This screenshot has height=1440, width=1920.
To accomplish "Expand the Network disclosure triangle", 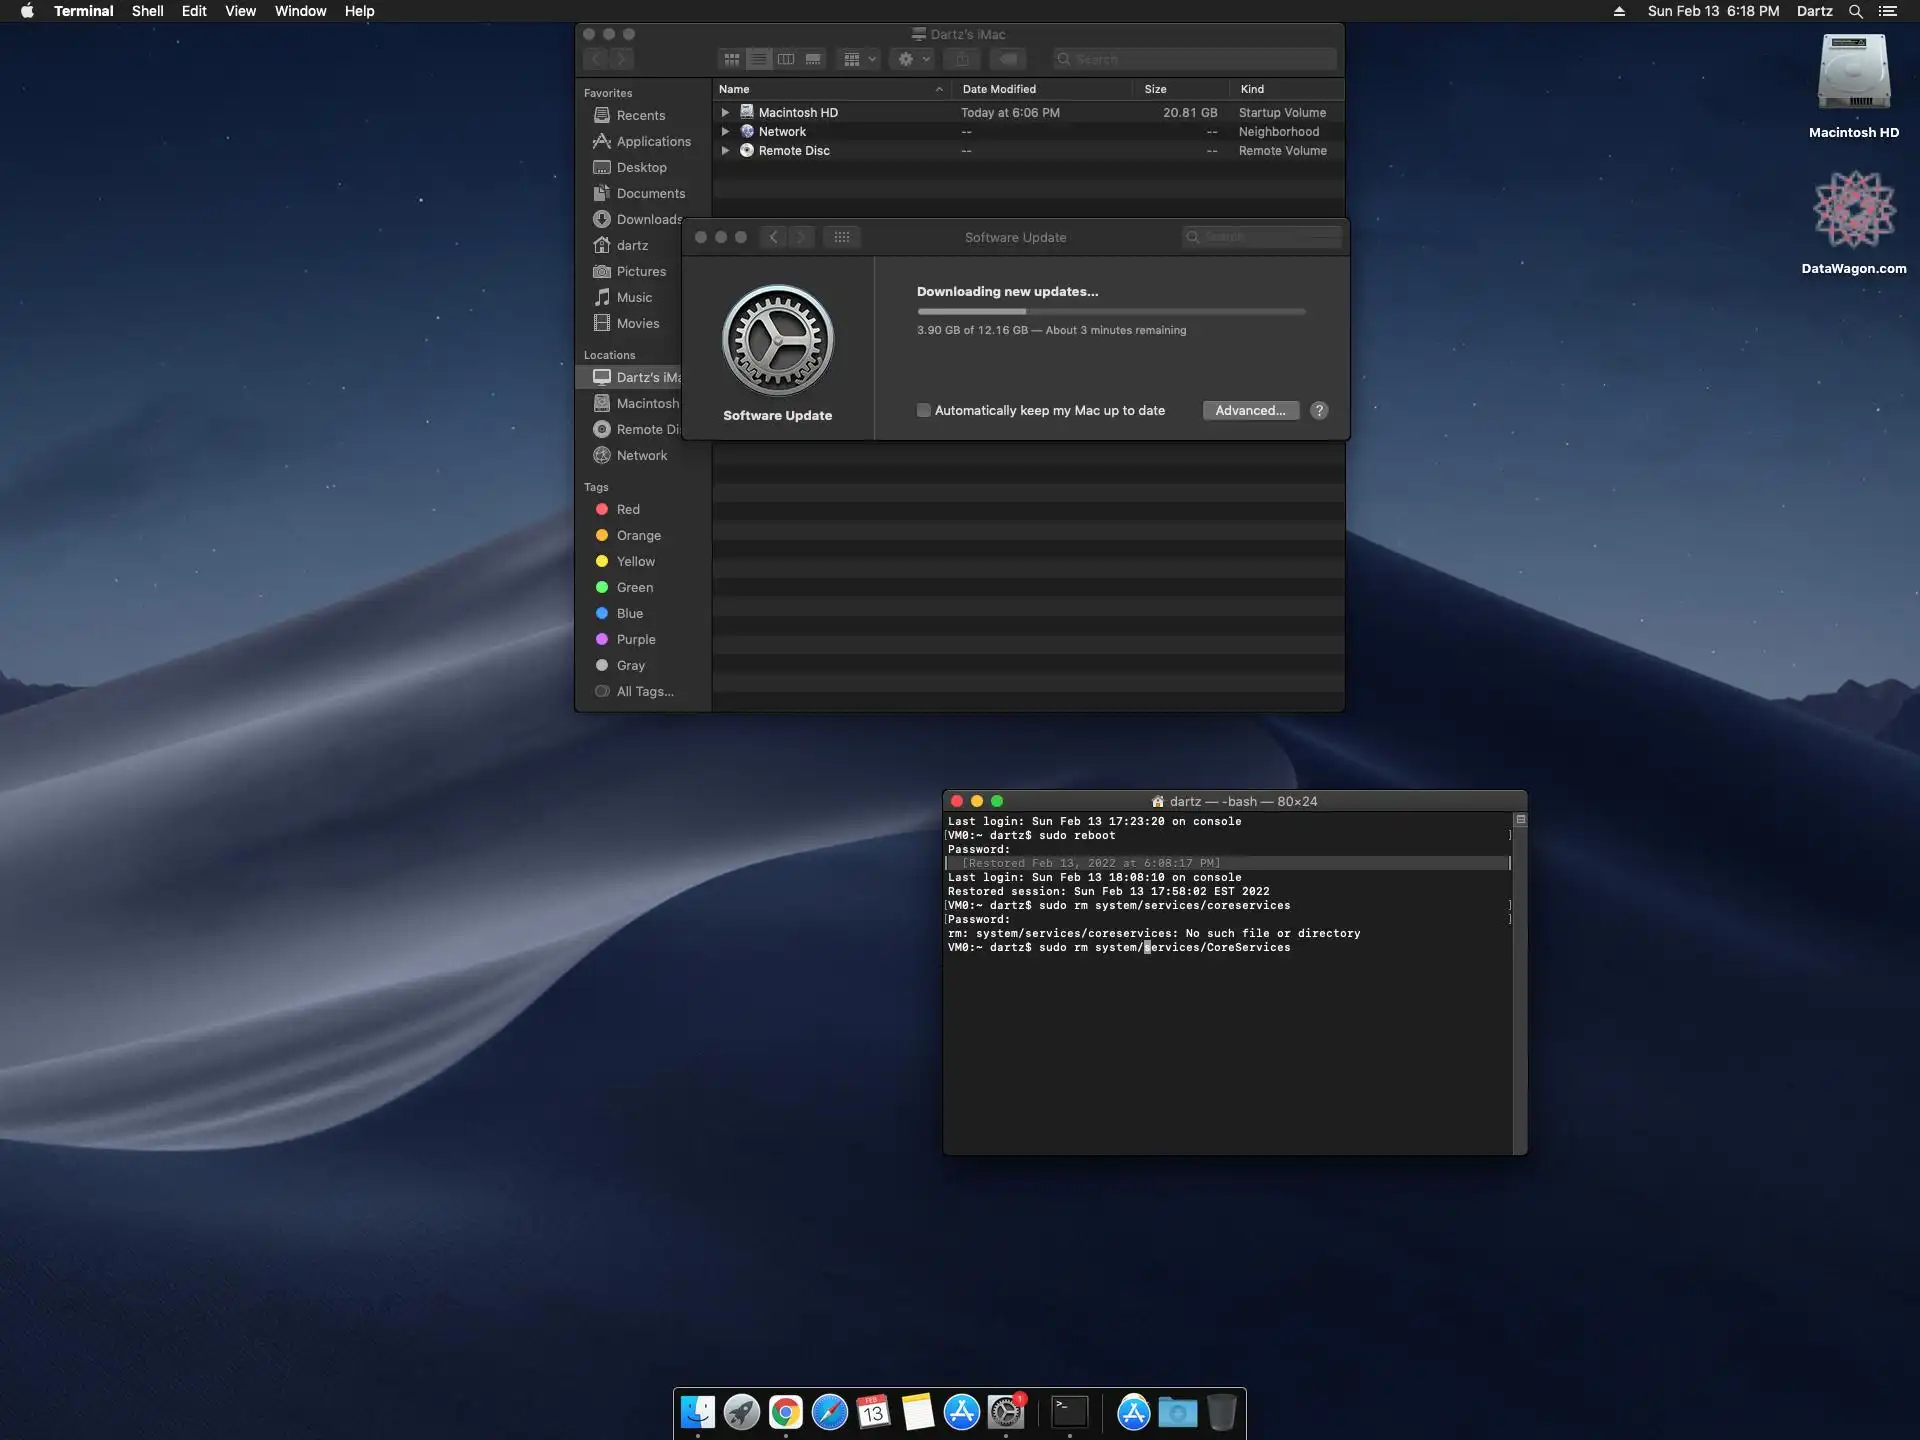I will [725, 132].
